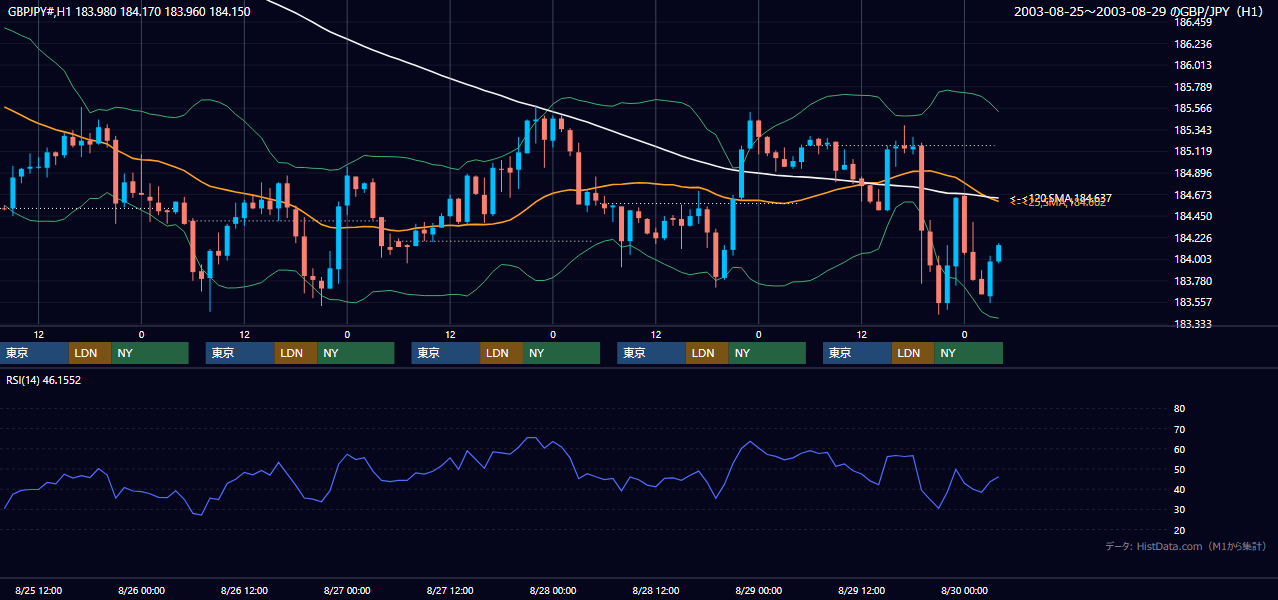Select the 186.013 price axis label
This screenshot has width=1278, height=600.
(1193, 65)
